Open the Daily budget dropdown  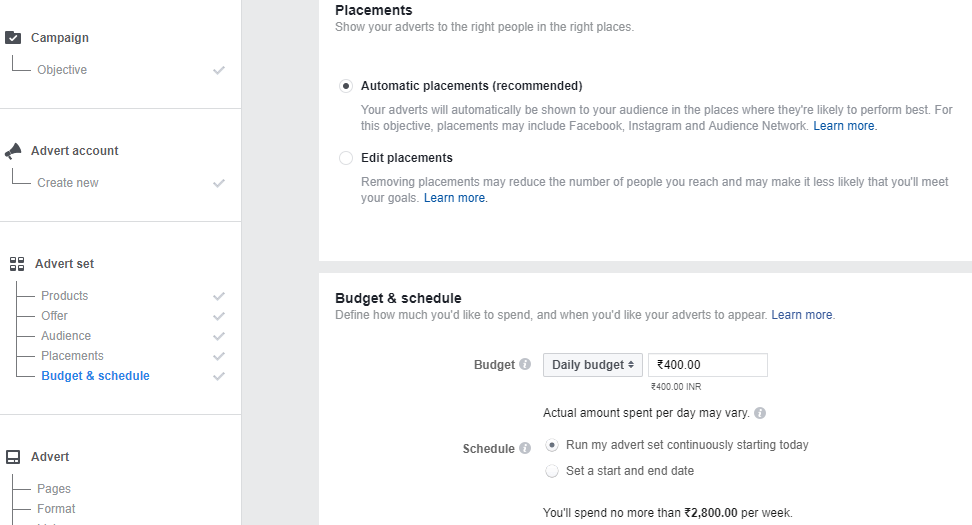[x=593, y=365]
